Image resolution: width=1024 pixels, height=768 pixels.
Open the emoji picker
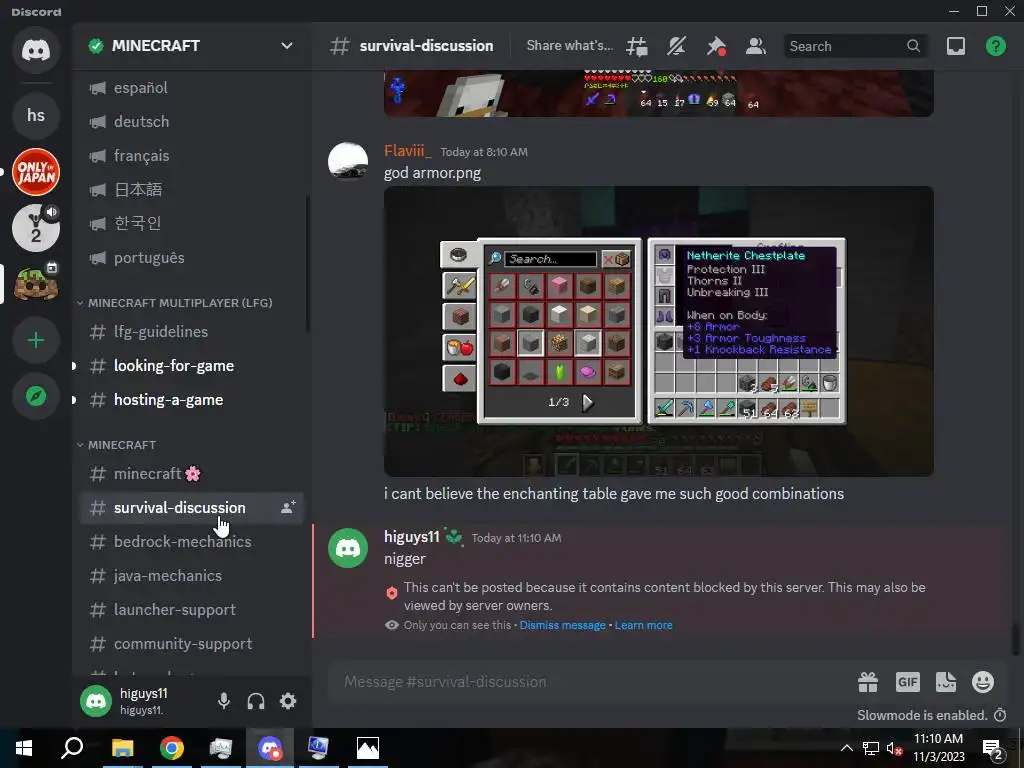[x=983, y=682]
